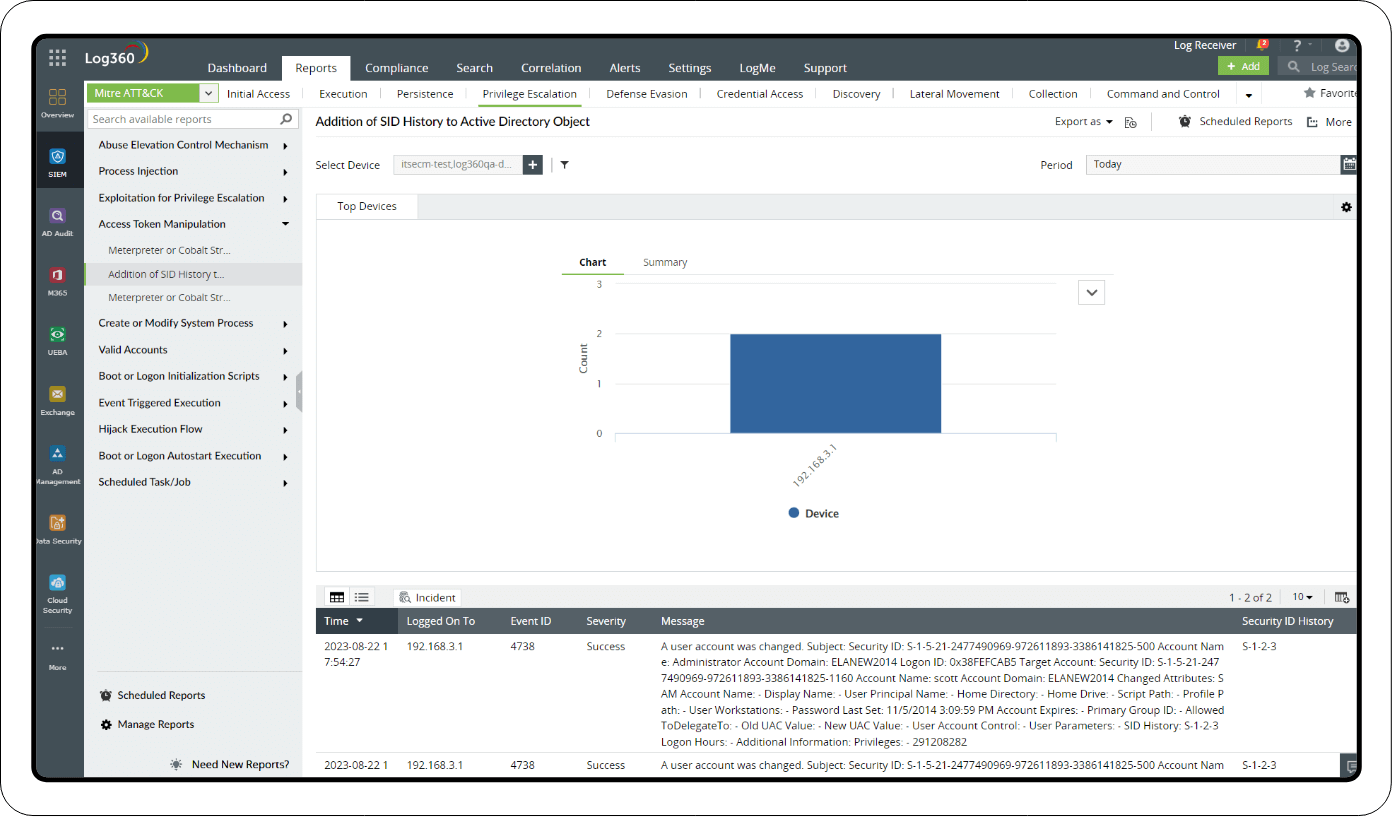
Task: Open the device filter funnel icon
Action: point(564,165)
